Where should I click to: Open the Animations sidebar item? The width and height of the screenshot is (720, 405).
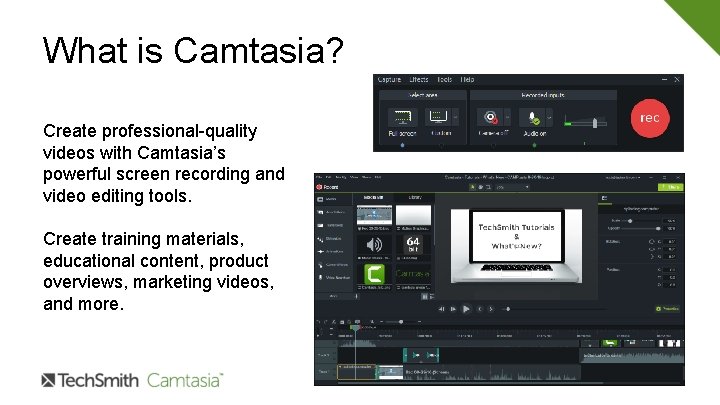(331, 252)
